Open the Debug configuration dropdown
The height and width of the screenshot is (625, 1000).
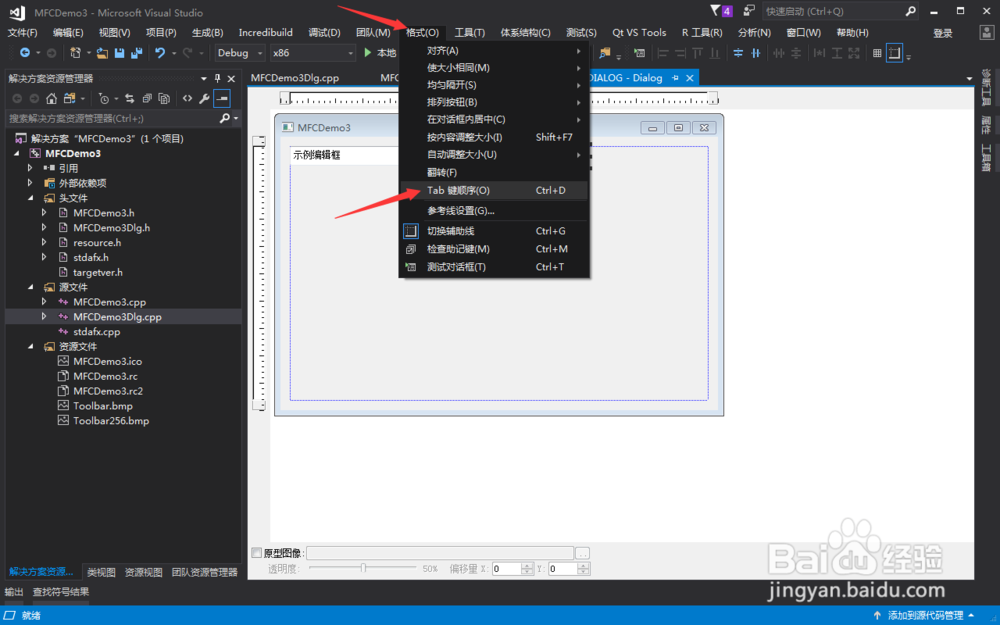point(260,53)
